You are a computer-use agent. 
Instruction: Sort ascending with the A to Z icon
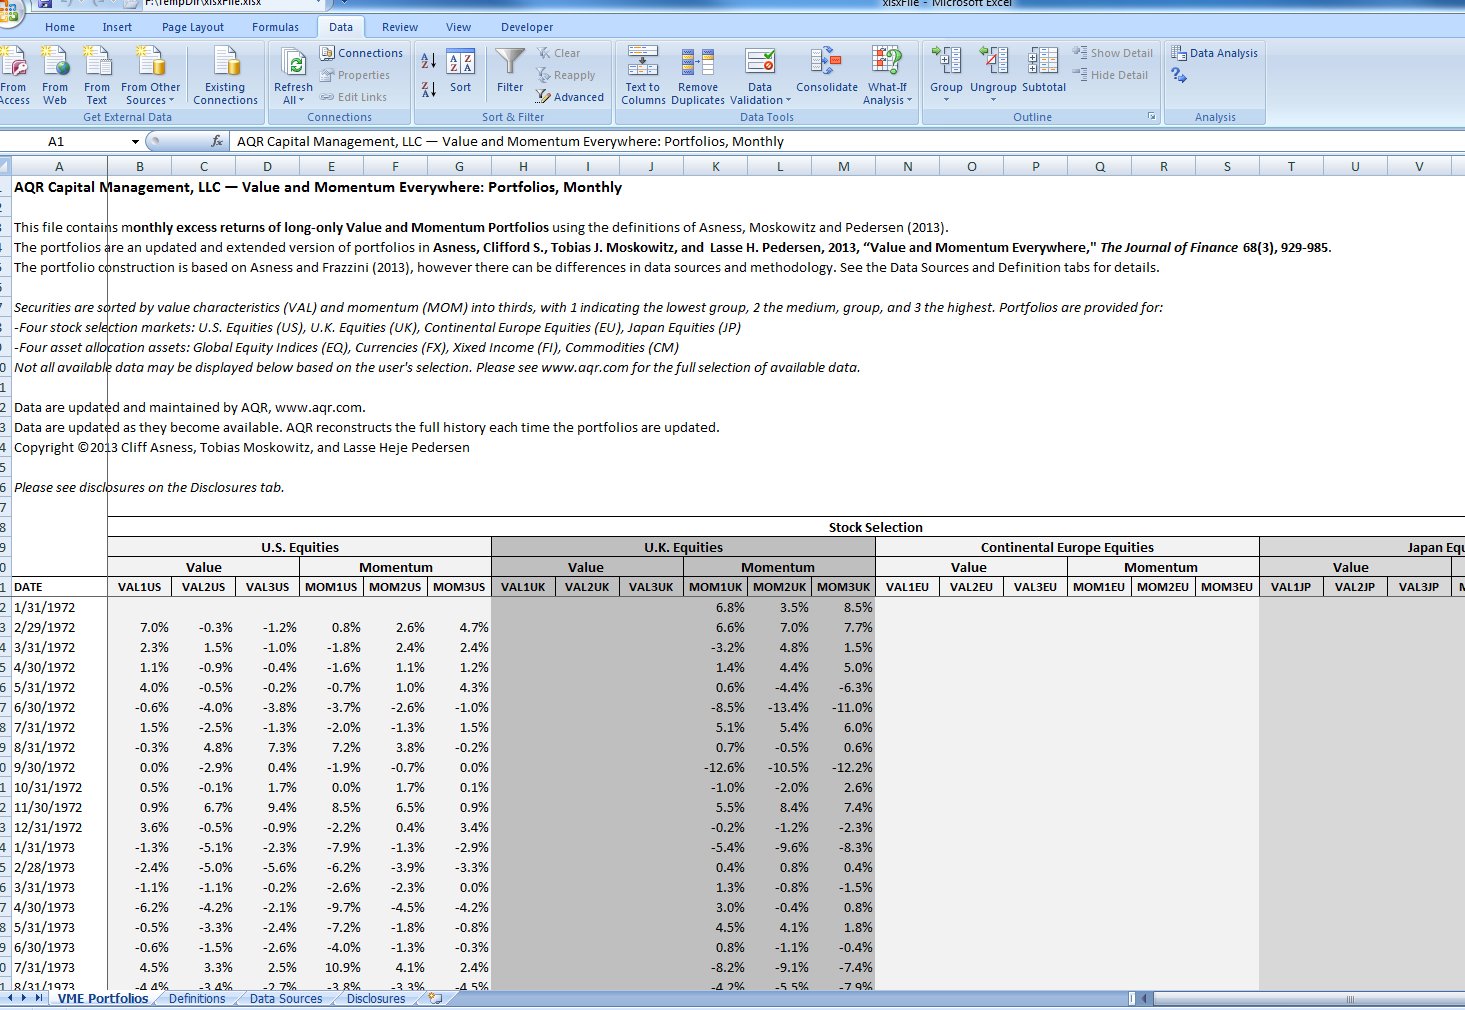coord(428,61)
